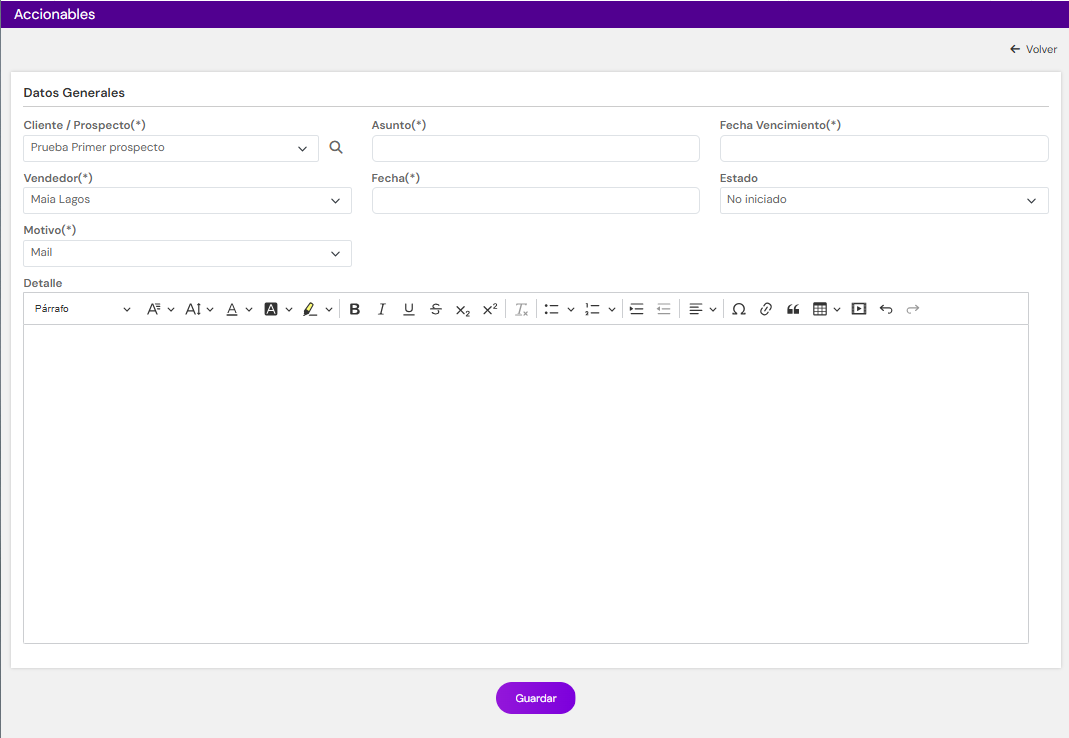Screen dimensions: 1069x738
Task: Toggle italic formatting in the editor
Action: tap(382, 309)
